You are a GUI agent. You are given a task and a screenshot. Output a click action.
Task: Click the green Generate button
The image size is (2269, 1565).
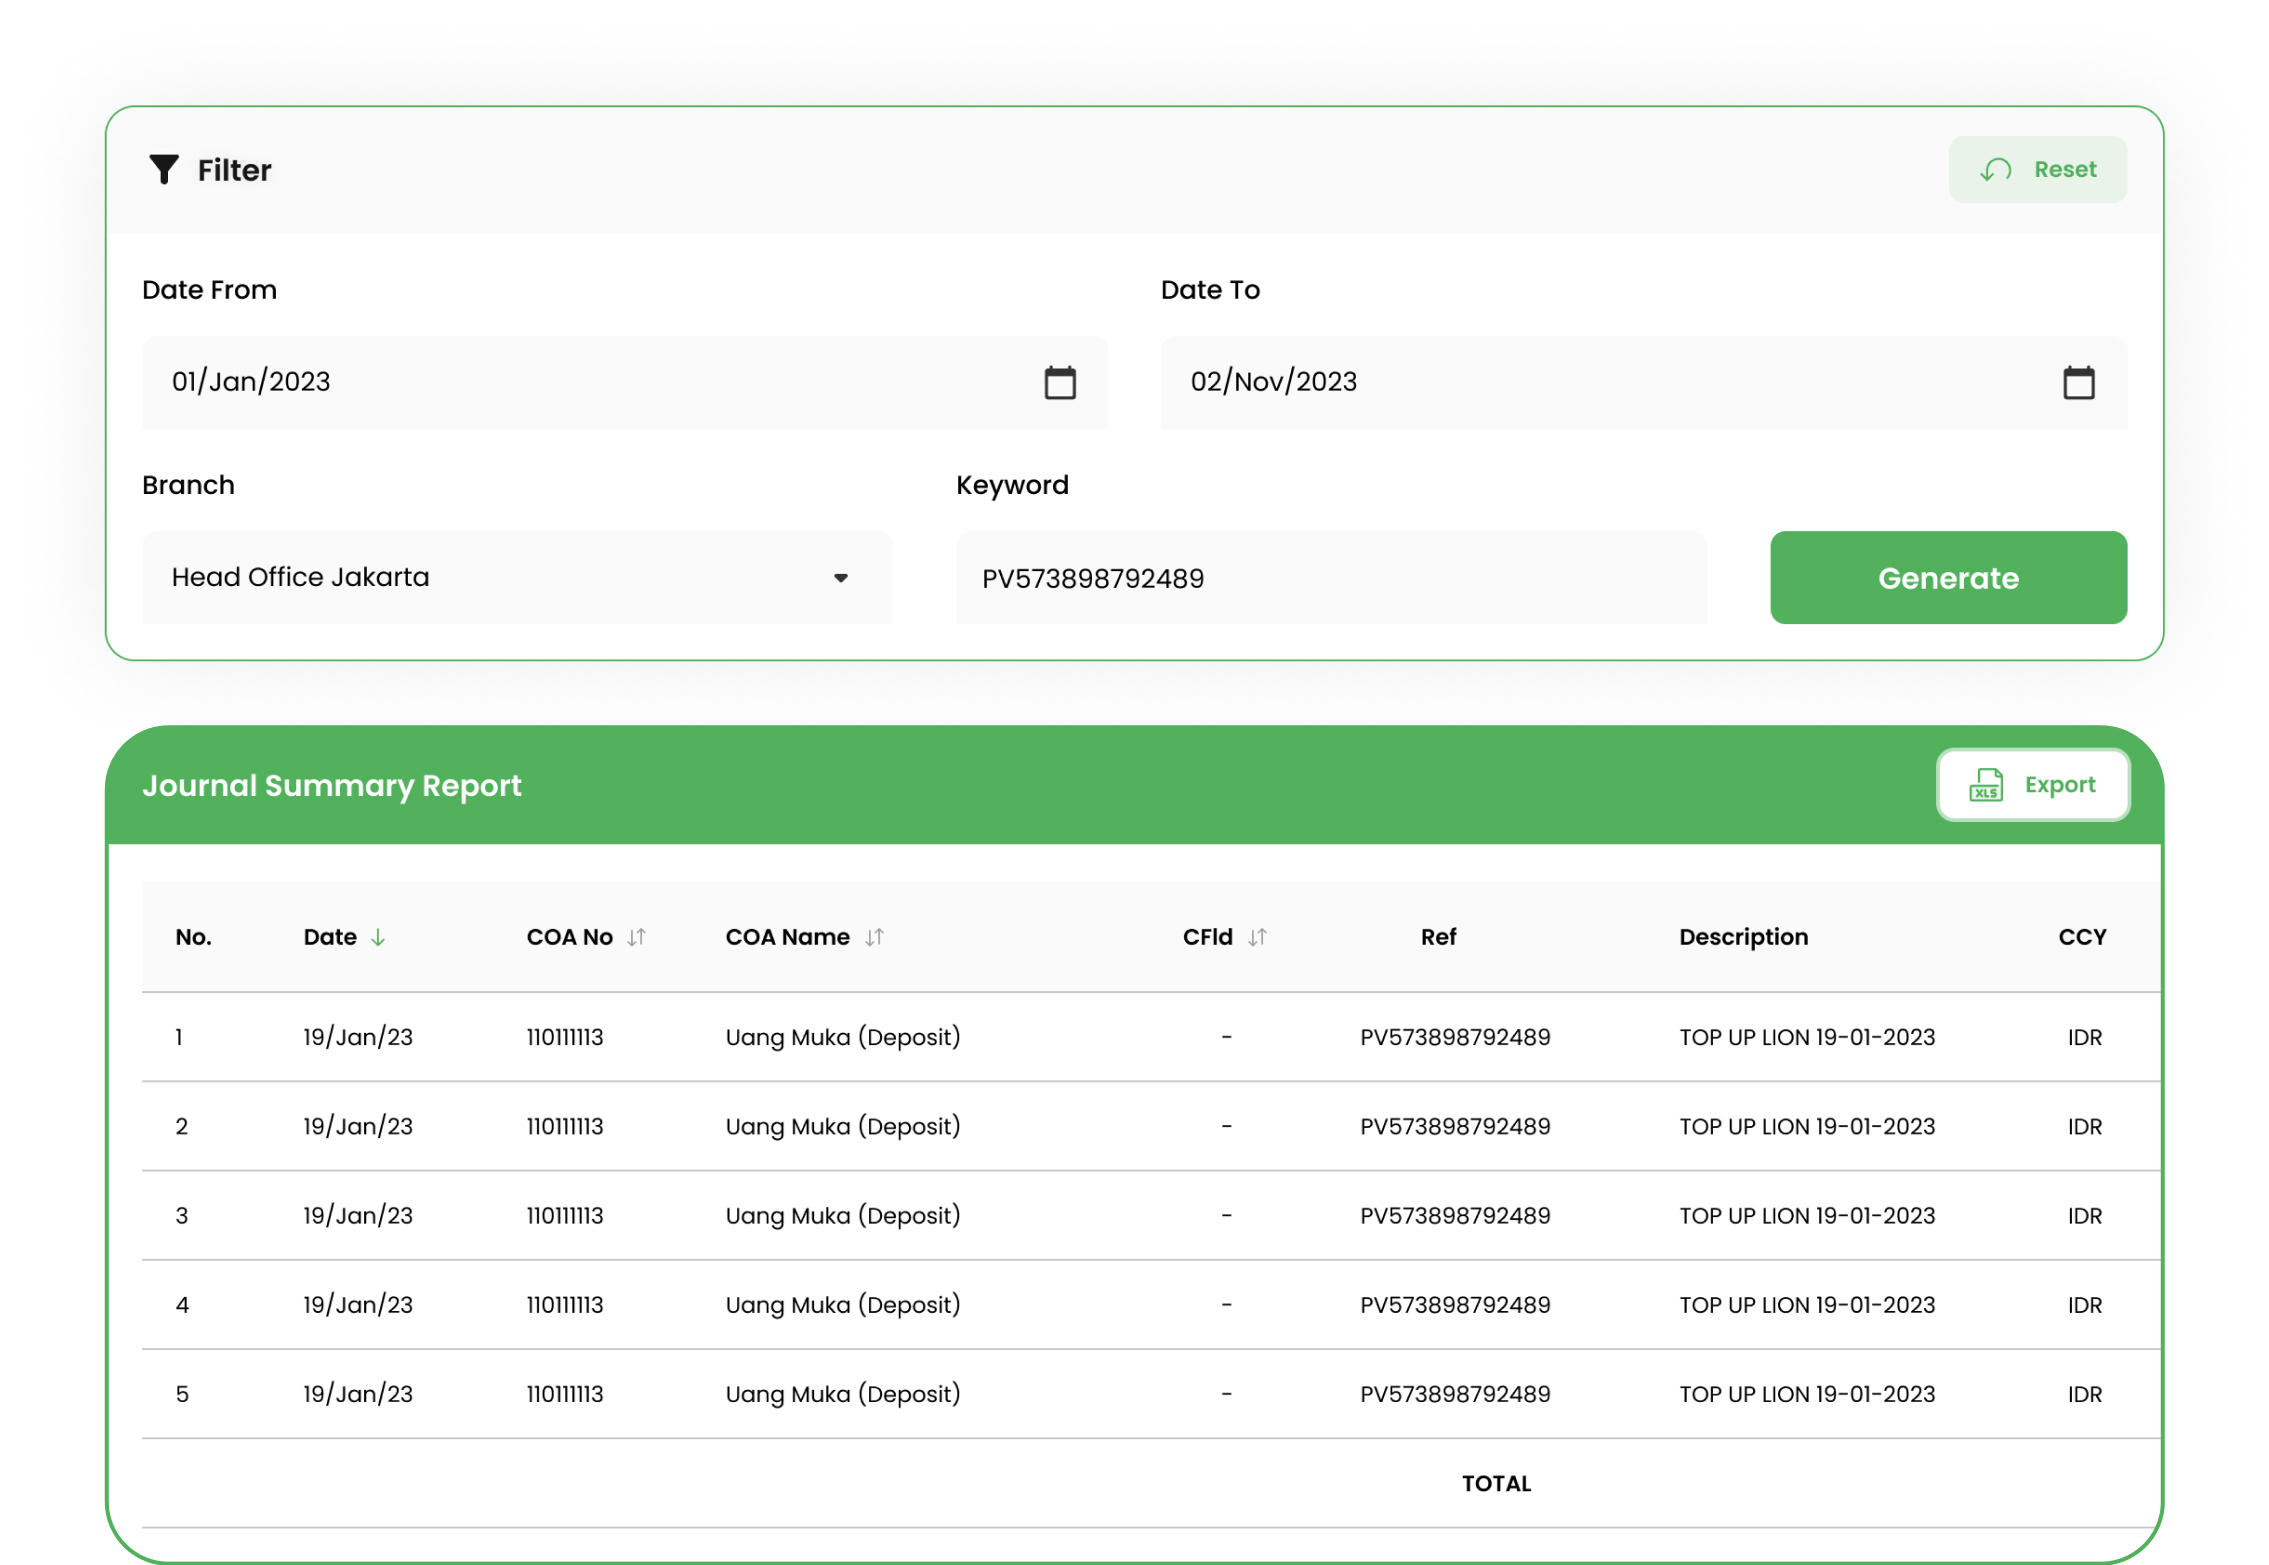point(1947,577)
